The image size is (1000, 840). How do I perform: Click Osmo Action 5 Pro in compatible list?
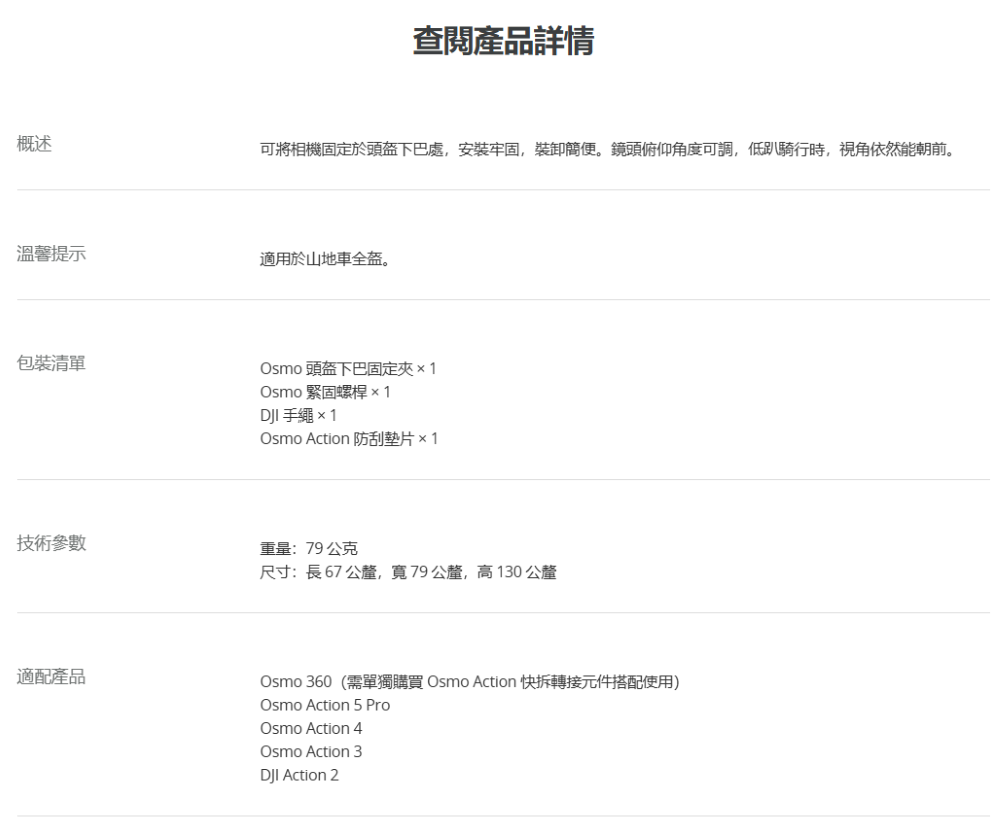click(325, 705)
